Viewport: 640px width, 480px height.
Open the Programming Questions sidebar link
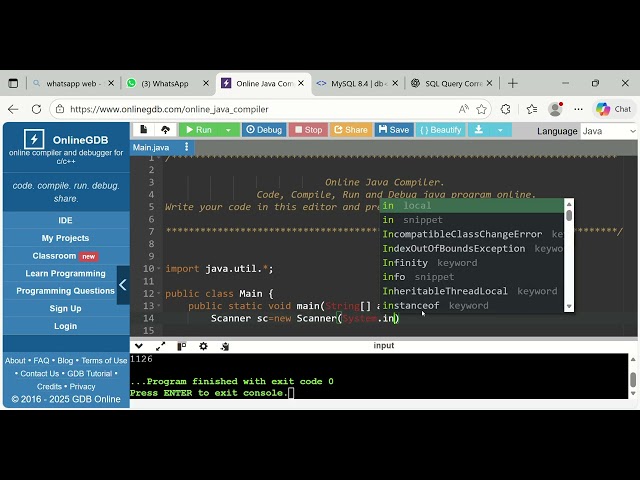coord(65,291)
